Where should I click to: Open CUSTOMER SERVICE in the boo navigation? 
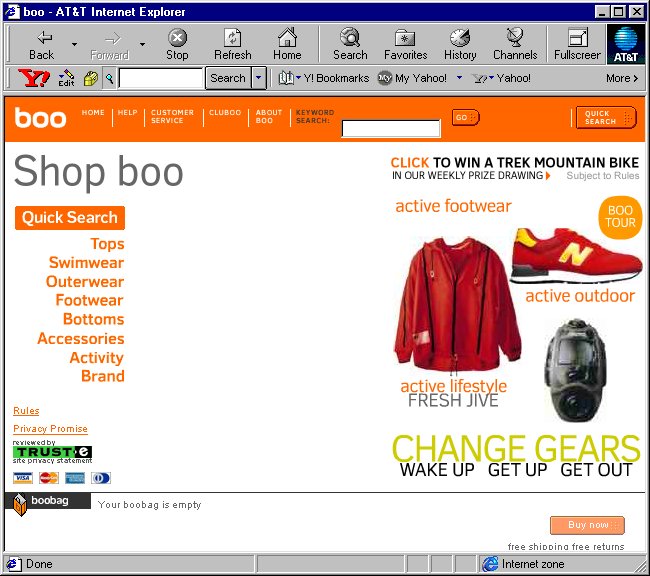[172, 117]
